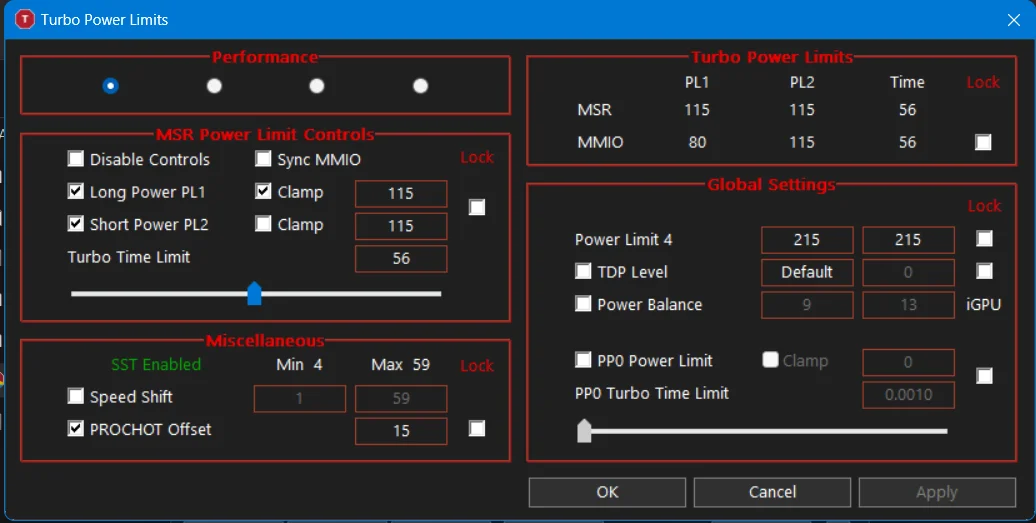Click the Turbo Time Limit slider thumb
The height and width of the screenshot is (523, 1036).
(254, 293)
